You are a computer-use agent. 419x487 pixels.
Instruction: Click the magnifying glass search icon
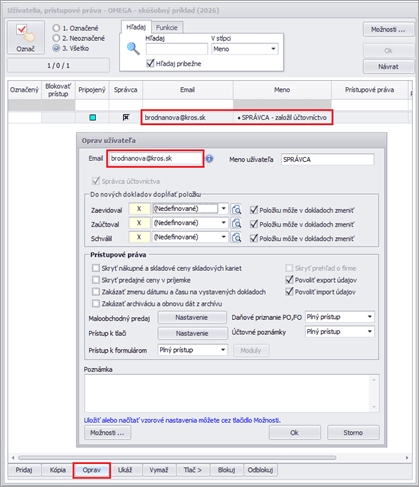(133, 49)
